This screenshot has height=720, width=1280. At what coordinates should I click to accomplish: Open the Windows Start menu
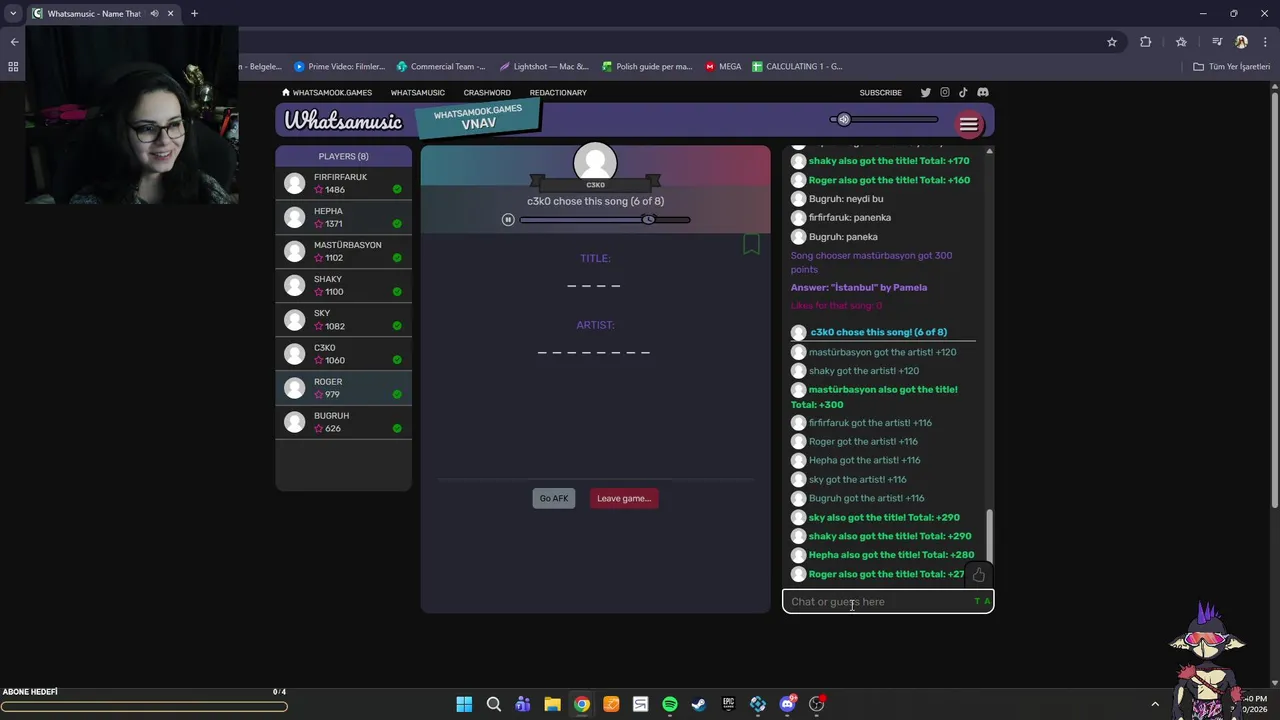[x=464, y=704]
